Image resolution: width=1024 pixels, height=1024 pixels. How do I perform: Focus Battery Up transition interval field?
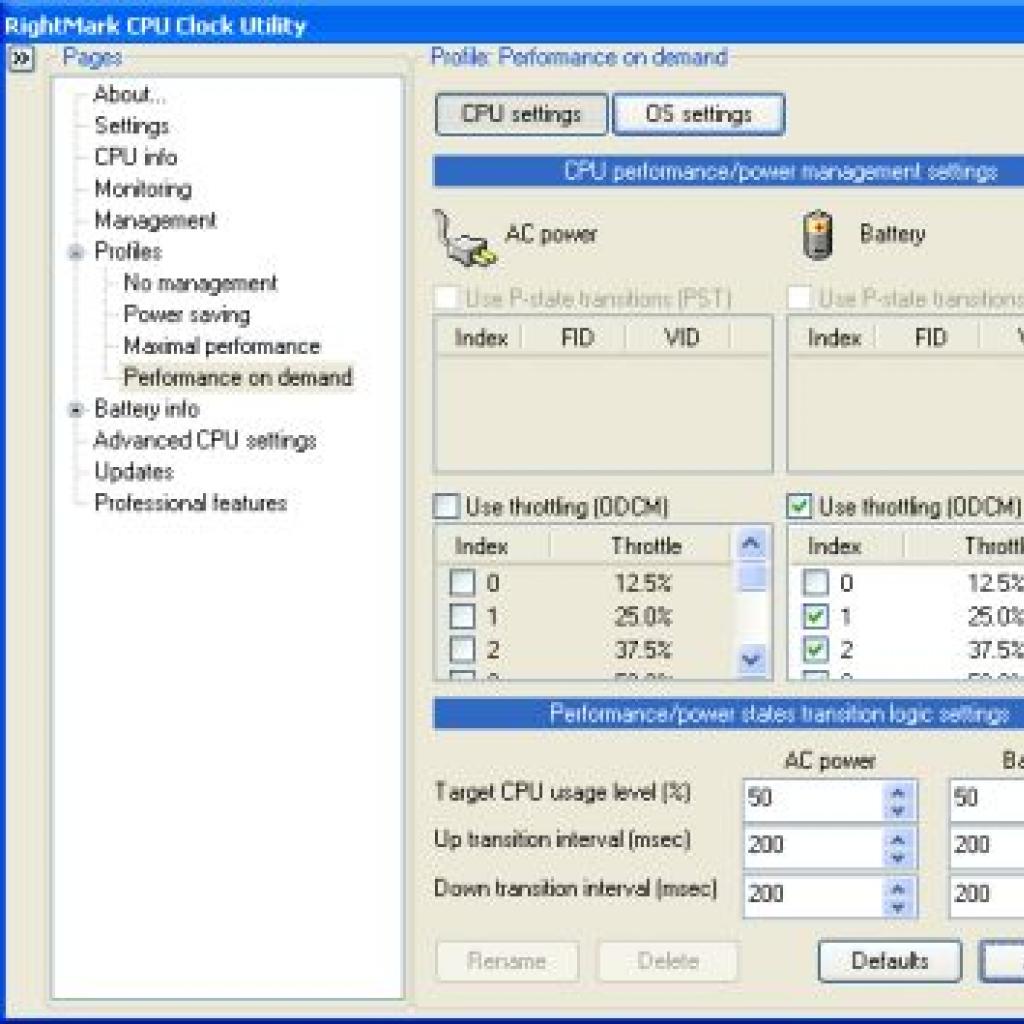(x=987, y=847)
